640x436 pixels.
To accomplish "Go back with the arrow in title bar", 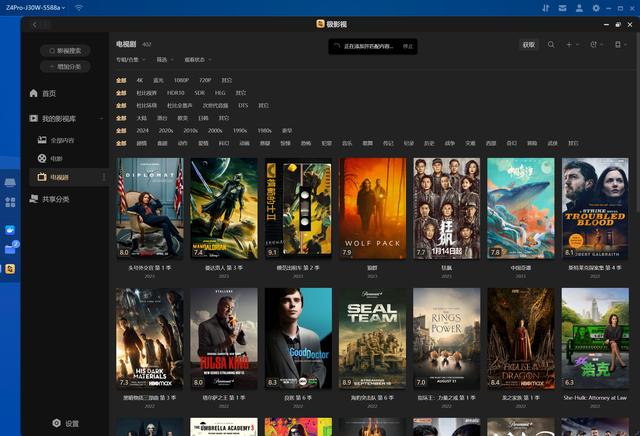I will (35, 25).
